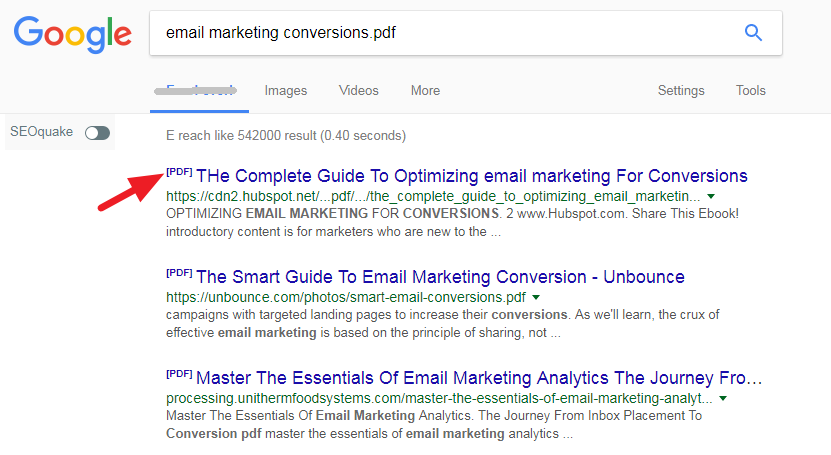Image resolution: width=831 pixels, height=455 pixels.
Task: Open the search Tools option
Action: pyautogui.click(x=750, y=91)
